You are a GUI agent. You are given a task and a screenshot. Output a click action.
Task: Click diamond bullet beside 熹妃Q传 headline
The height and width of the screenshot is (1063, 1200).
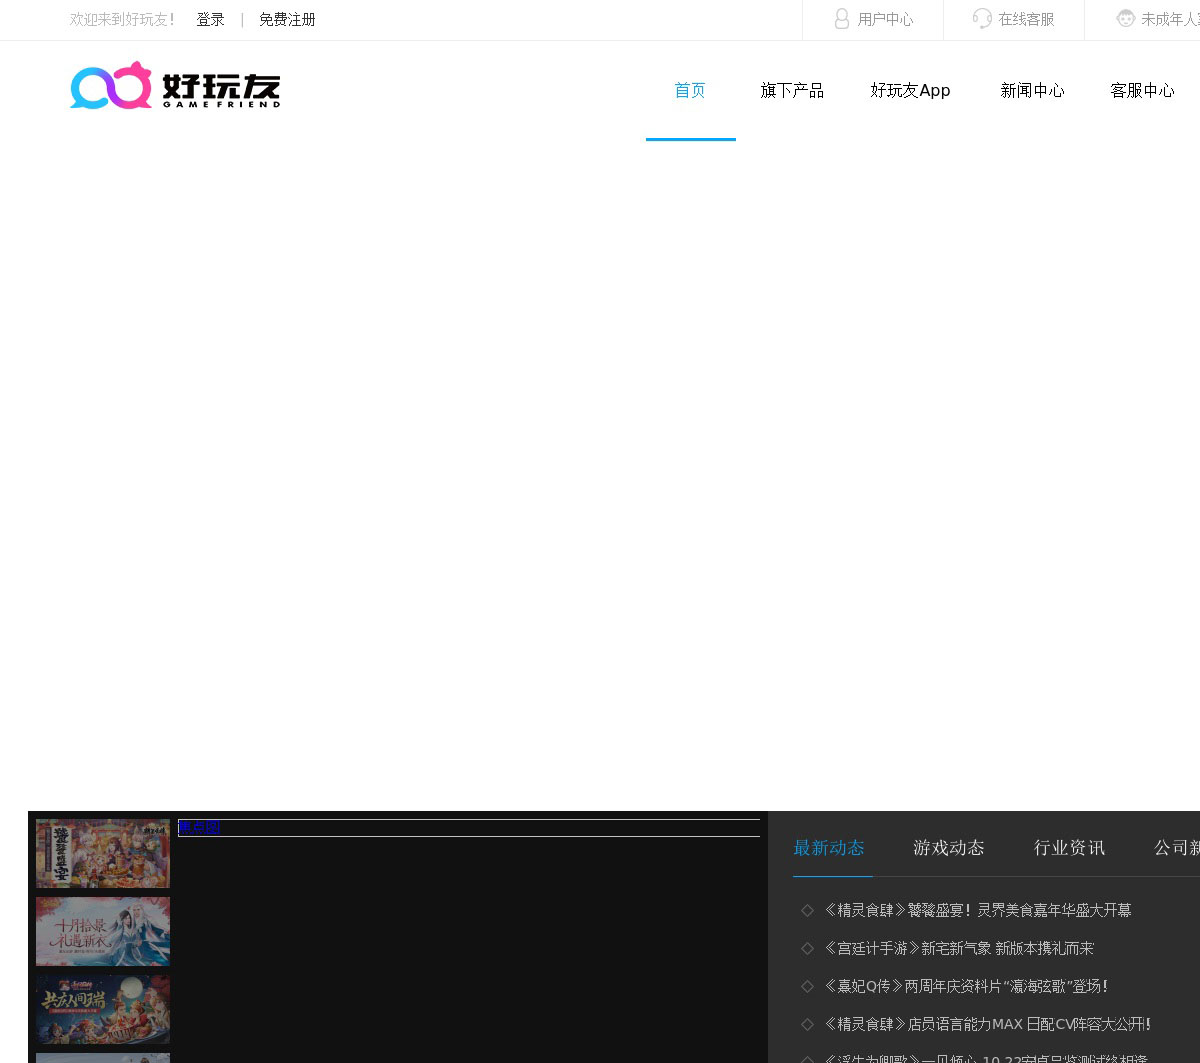click(807, 986)
